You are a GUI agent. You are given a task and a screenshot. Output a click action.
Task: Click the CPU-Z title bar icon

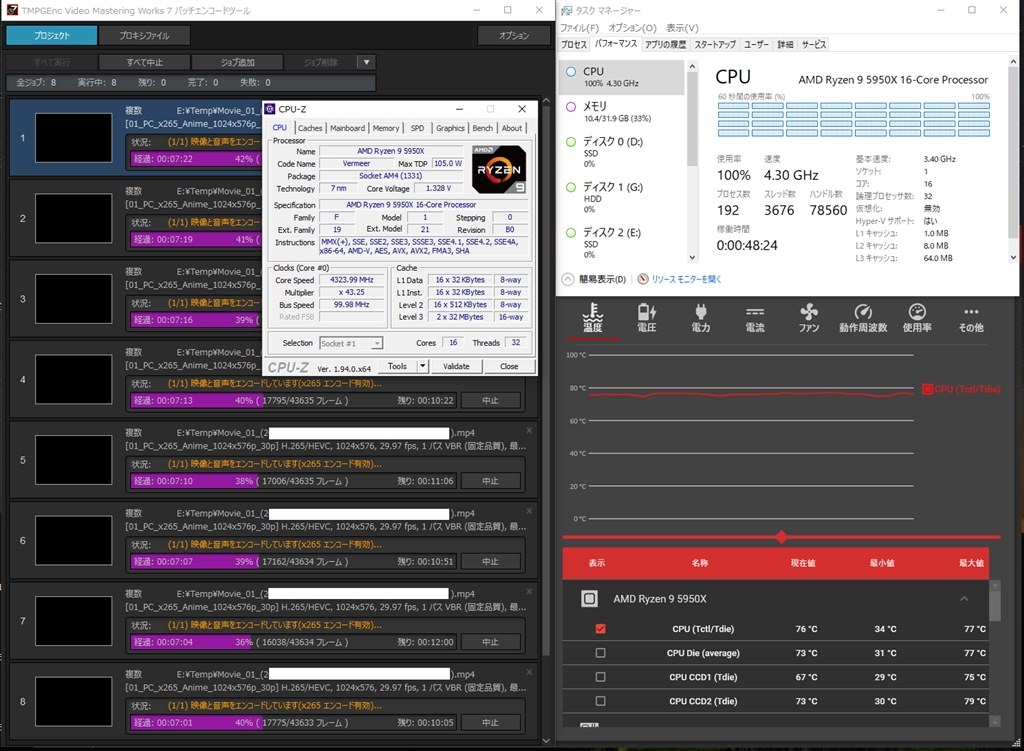click(x=270, y=109)
